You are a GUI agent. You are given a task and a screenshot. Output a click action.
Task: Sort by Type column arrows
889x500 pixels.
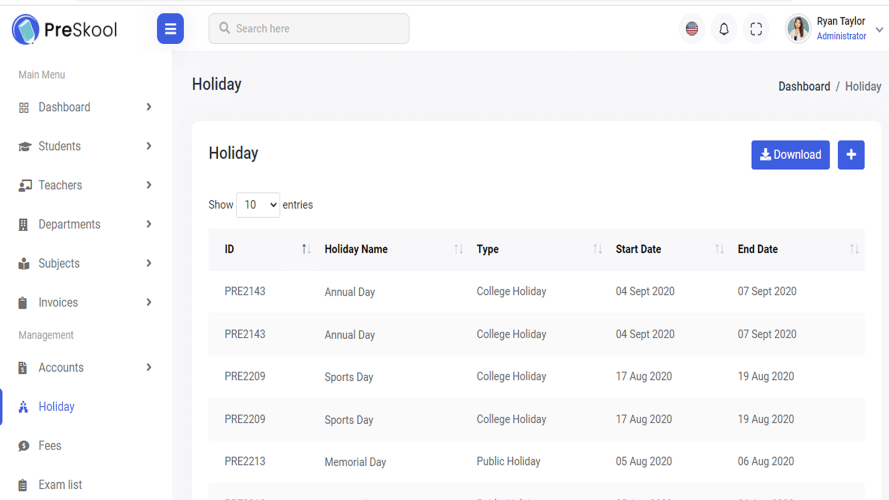click(x=598, y=249)
